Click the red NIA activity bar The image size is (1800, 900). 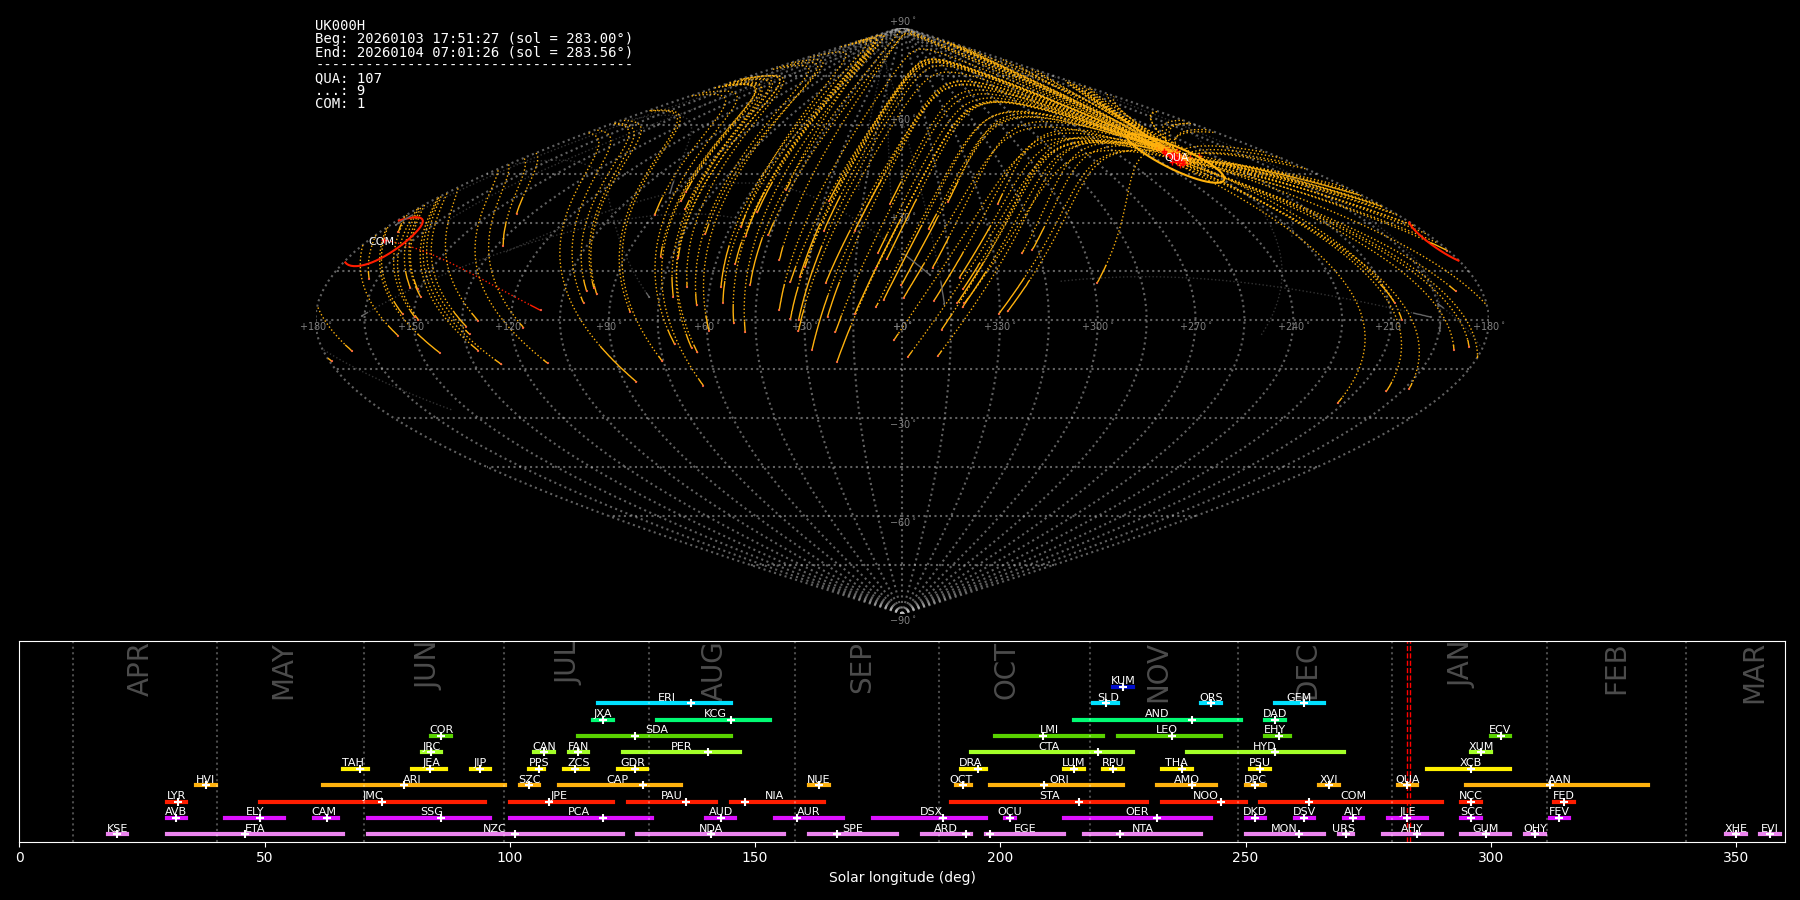(777, 802)
